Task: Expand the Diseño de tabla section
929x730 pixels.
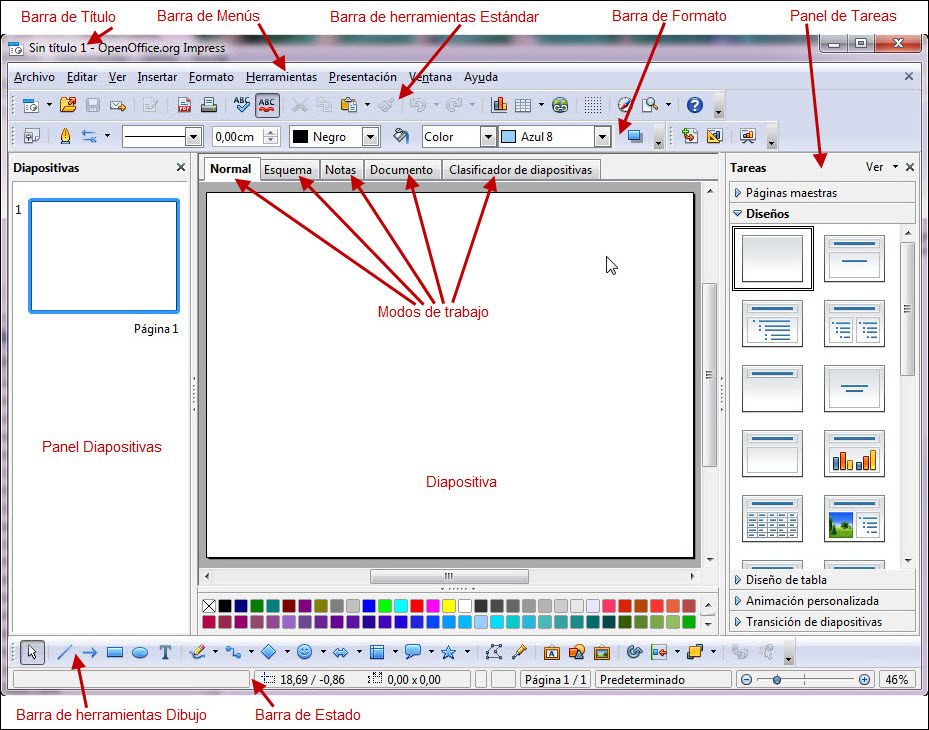Action: [x=822, y=579]
